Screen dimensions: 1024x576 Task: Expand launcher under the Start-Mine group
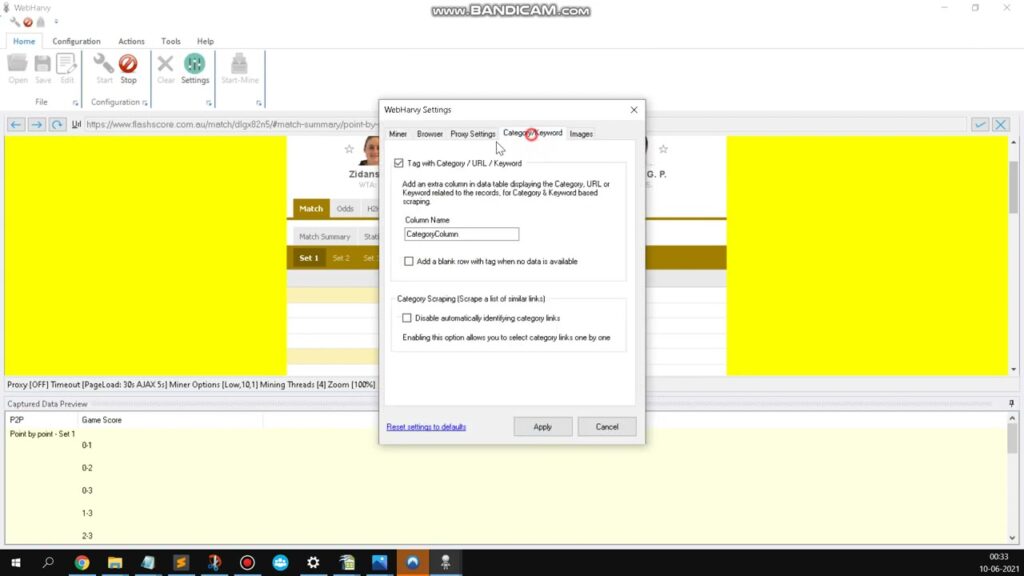pyautogui.click(x=259, y=103)
